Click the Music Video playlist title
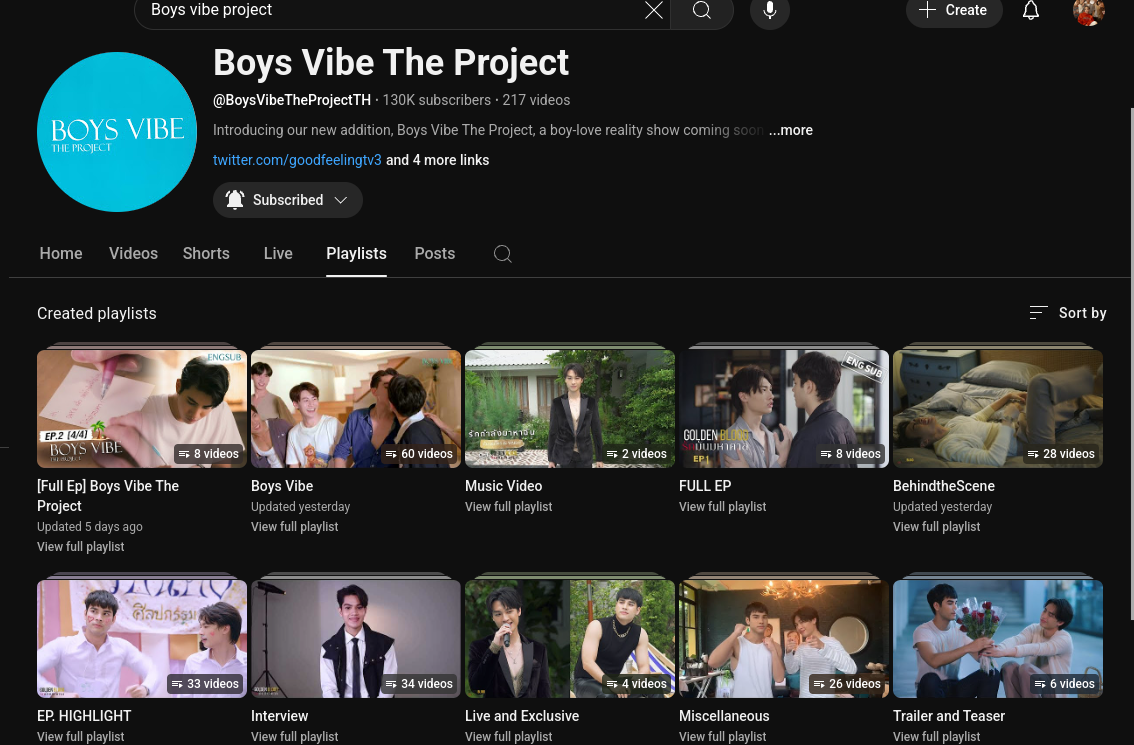 coord(503,486)
